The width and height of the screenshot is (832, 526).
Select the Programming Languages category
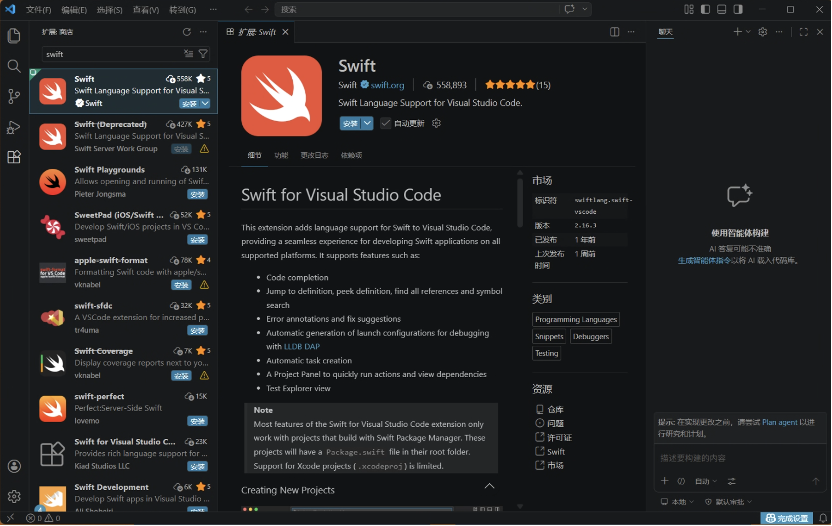click(576, 320)
